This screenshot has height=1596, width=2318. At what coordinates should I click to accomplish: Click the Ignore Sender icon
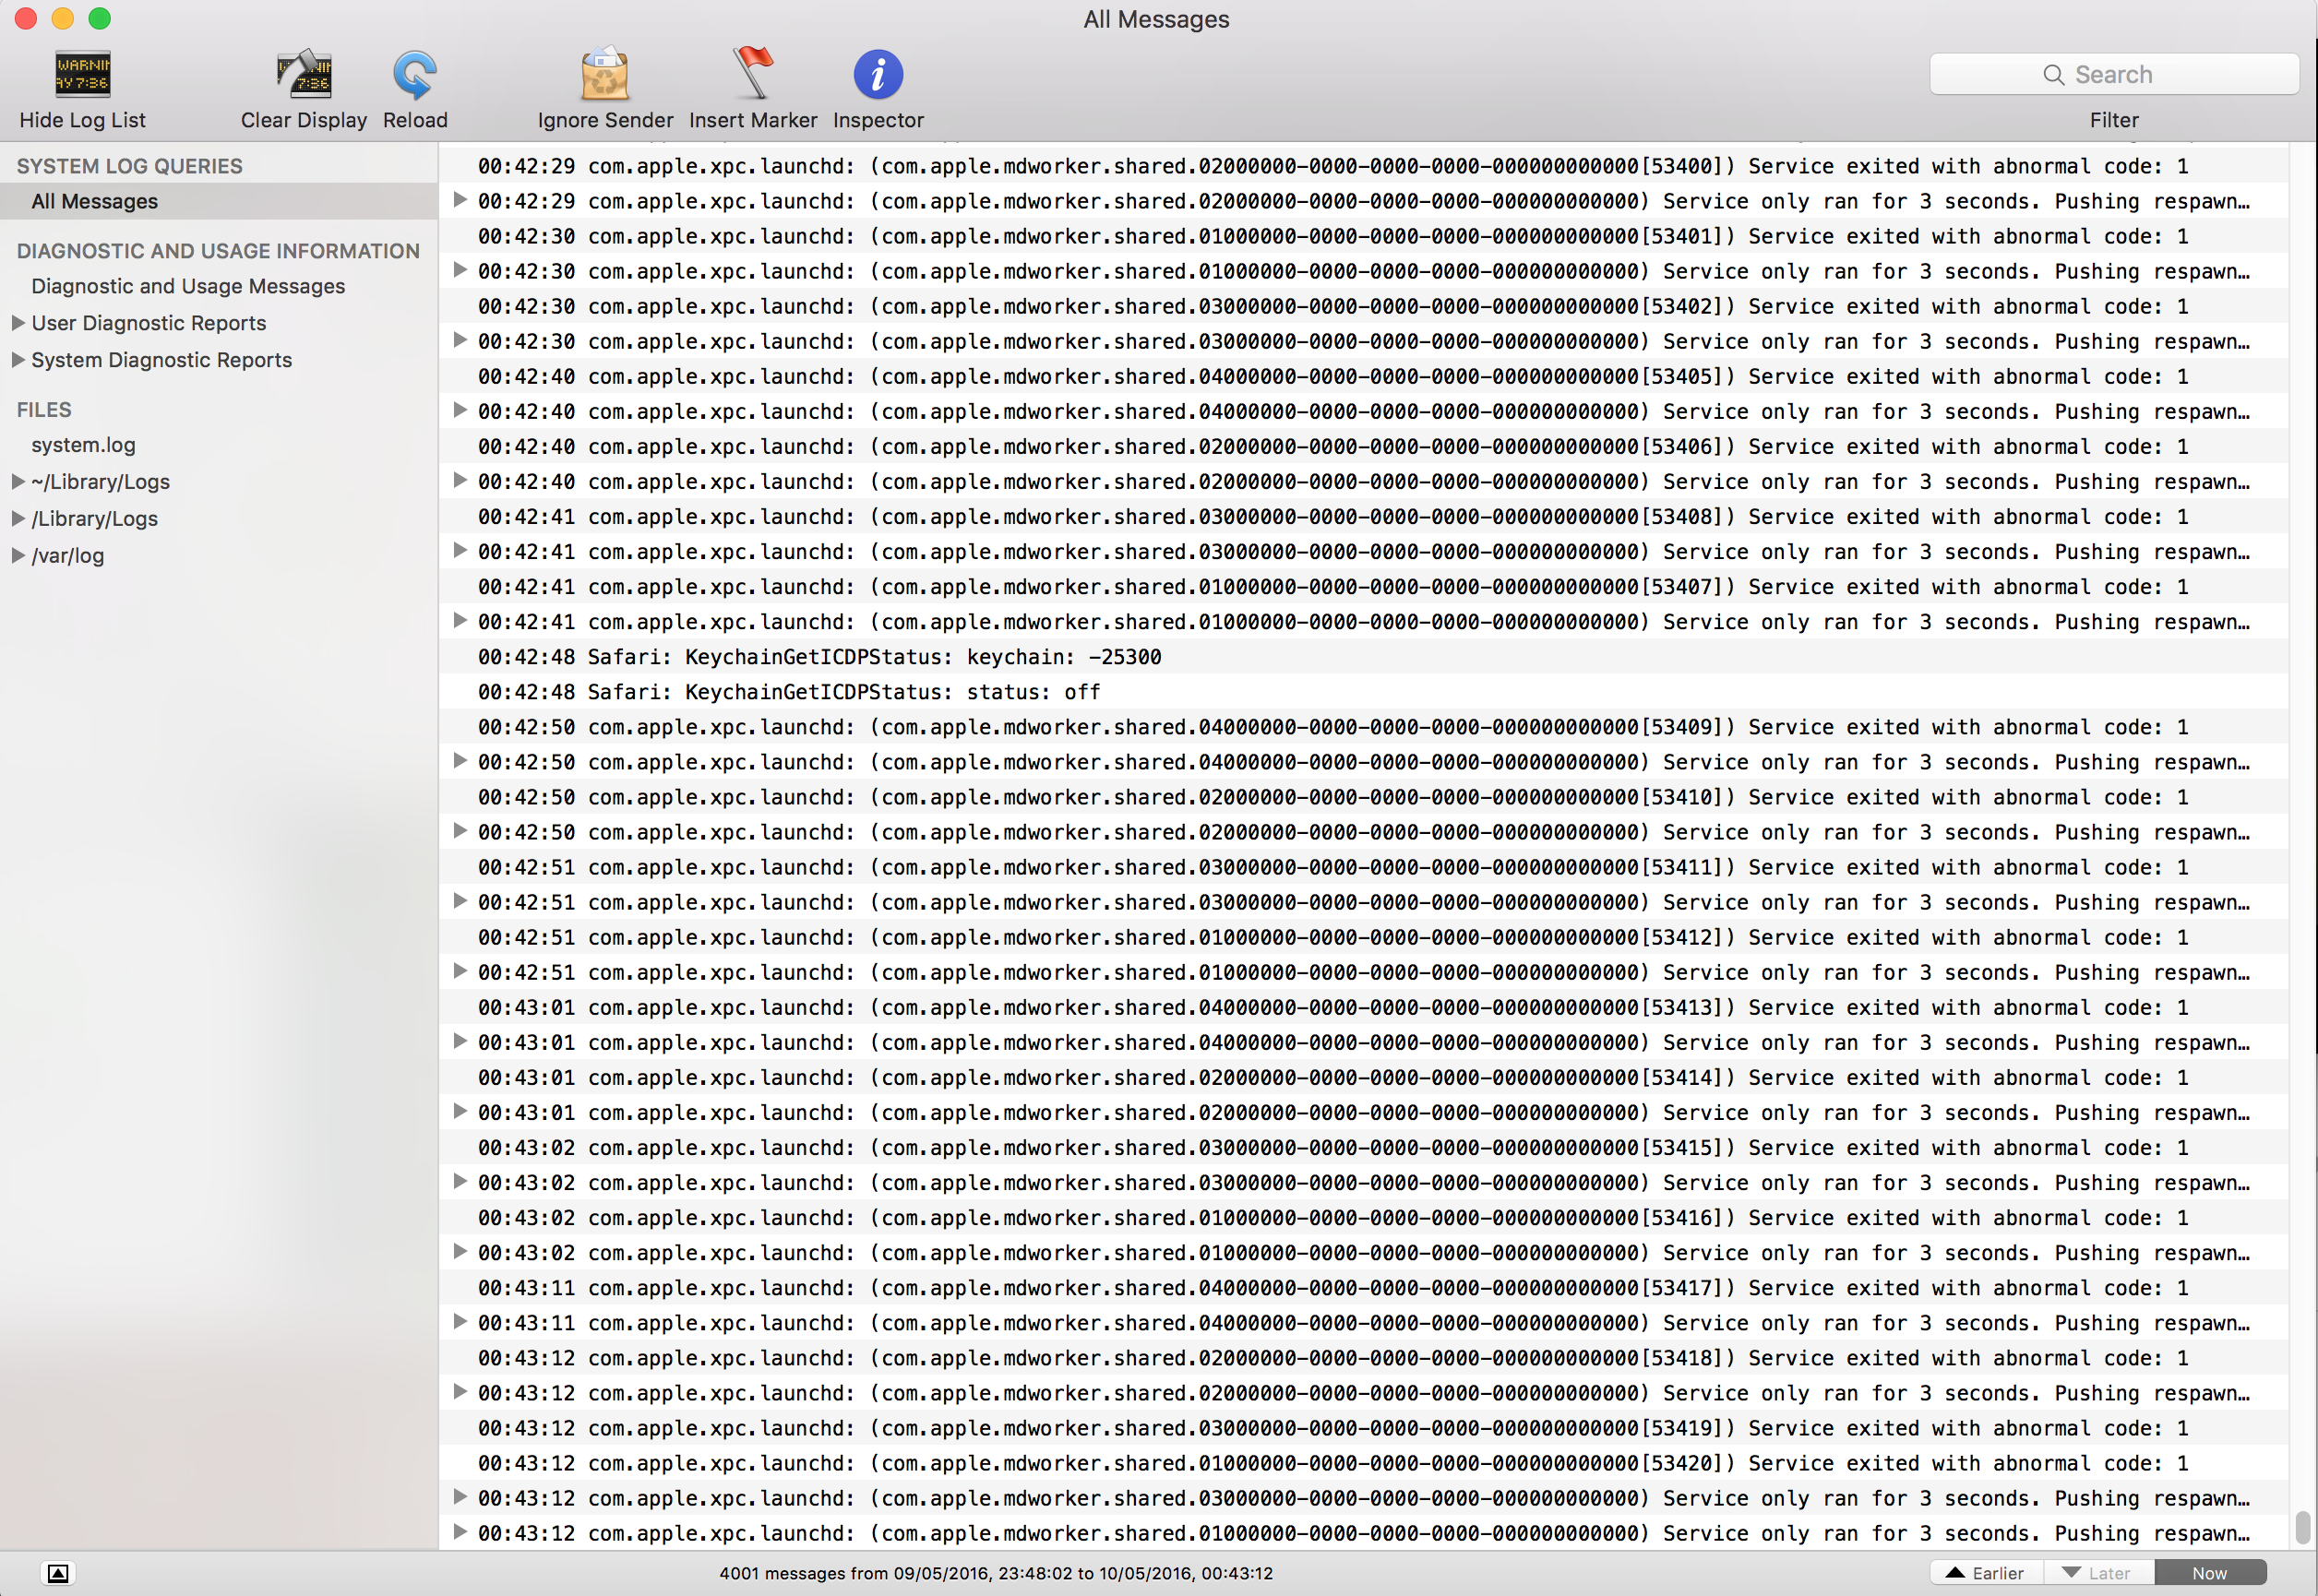click(604, 75)
